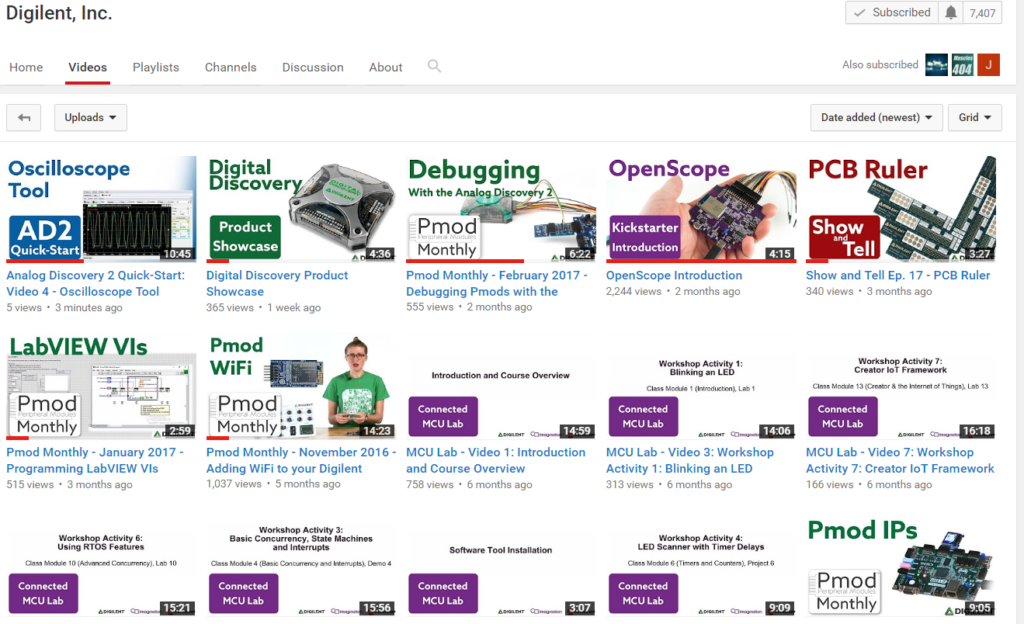Click the back arrow above the video grid
This screenshot has height=624, width=1024.
(25, 117)
